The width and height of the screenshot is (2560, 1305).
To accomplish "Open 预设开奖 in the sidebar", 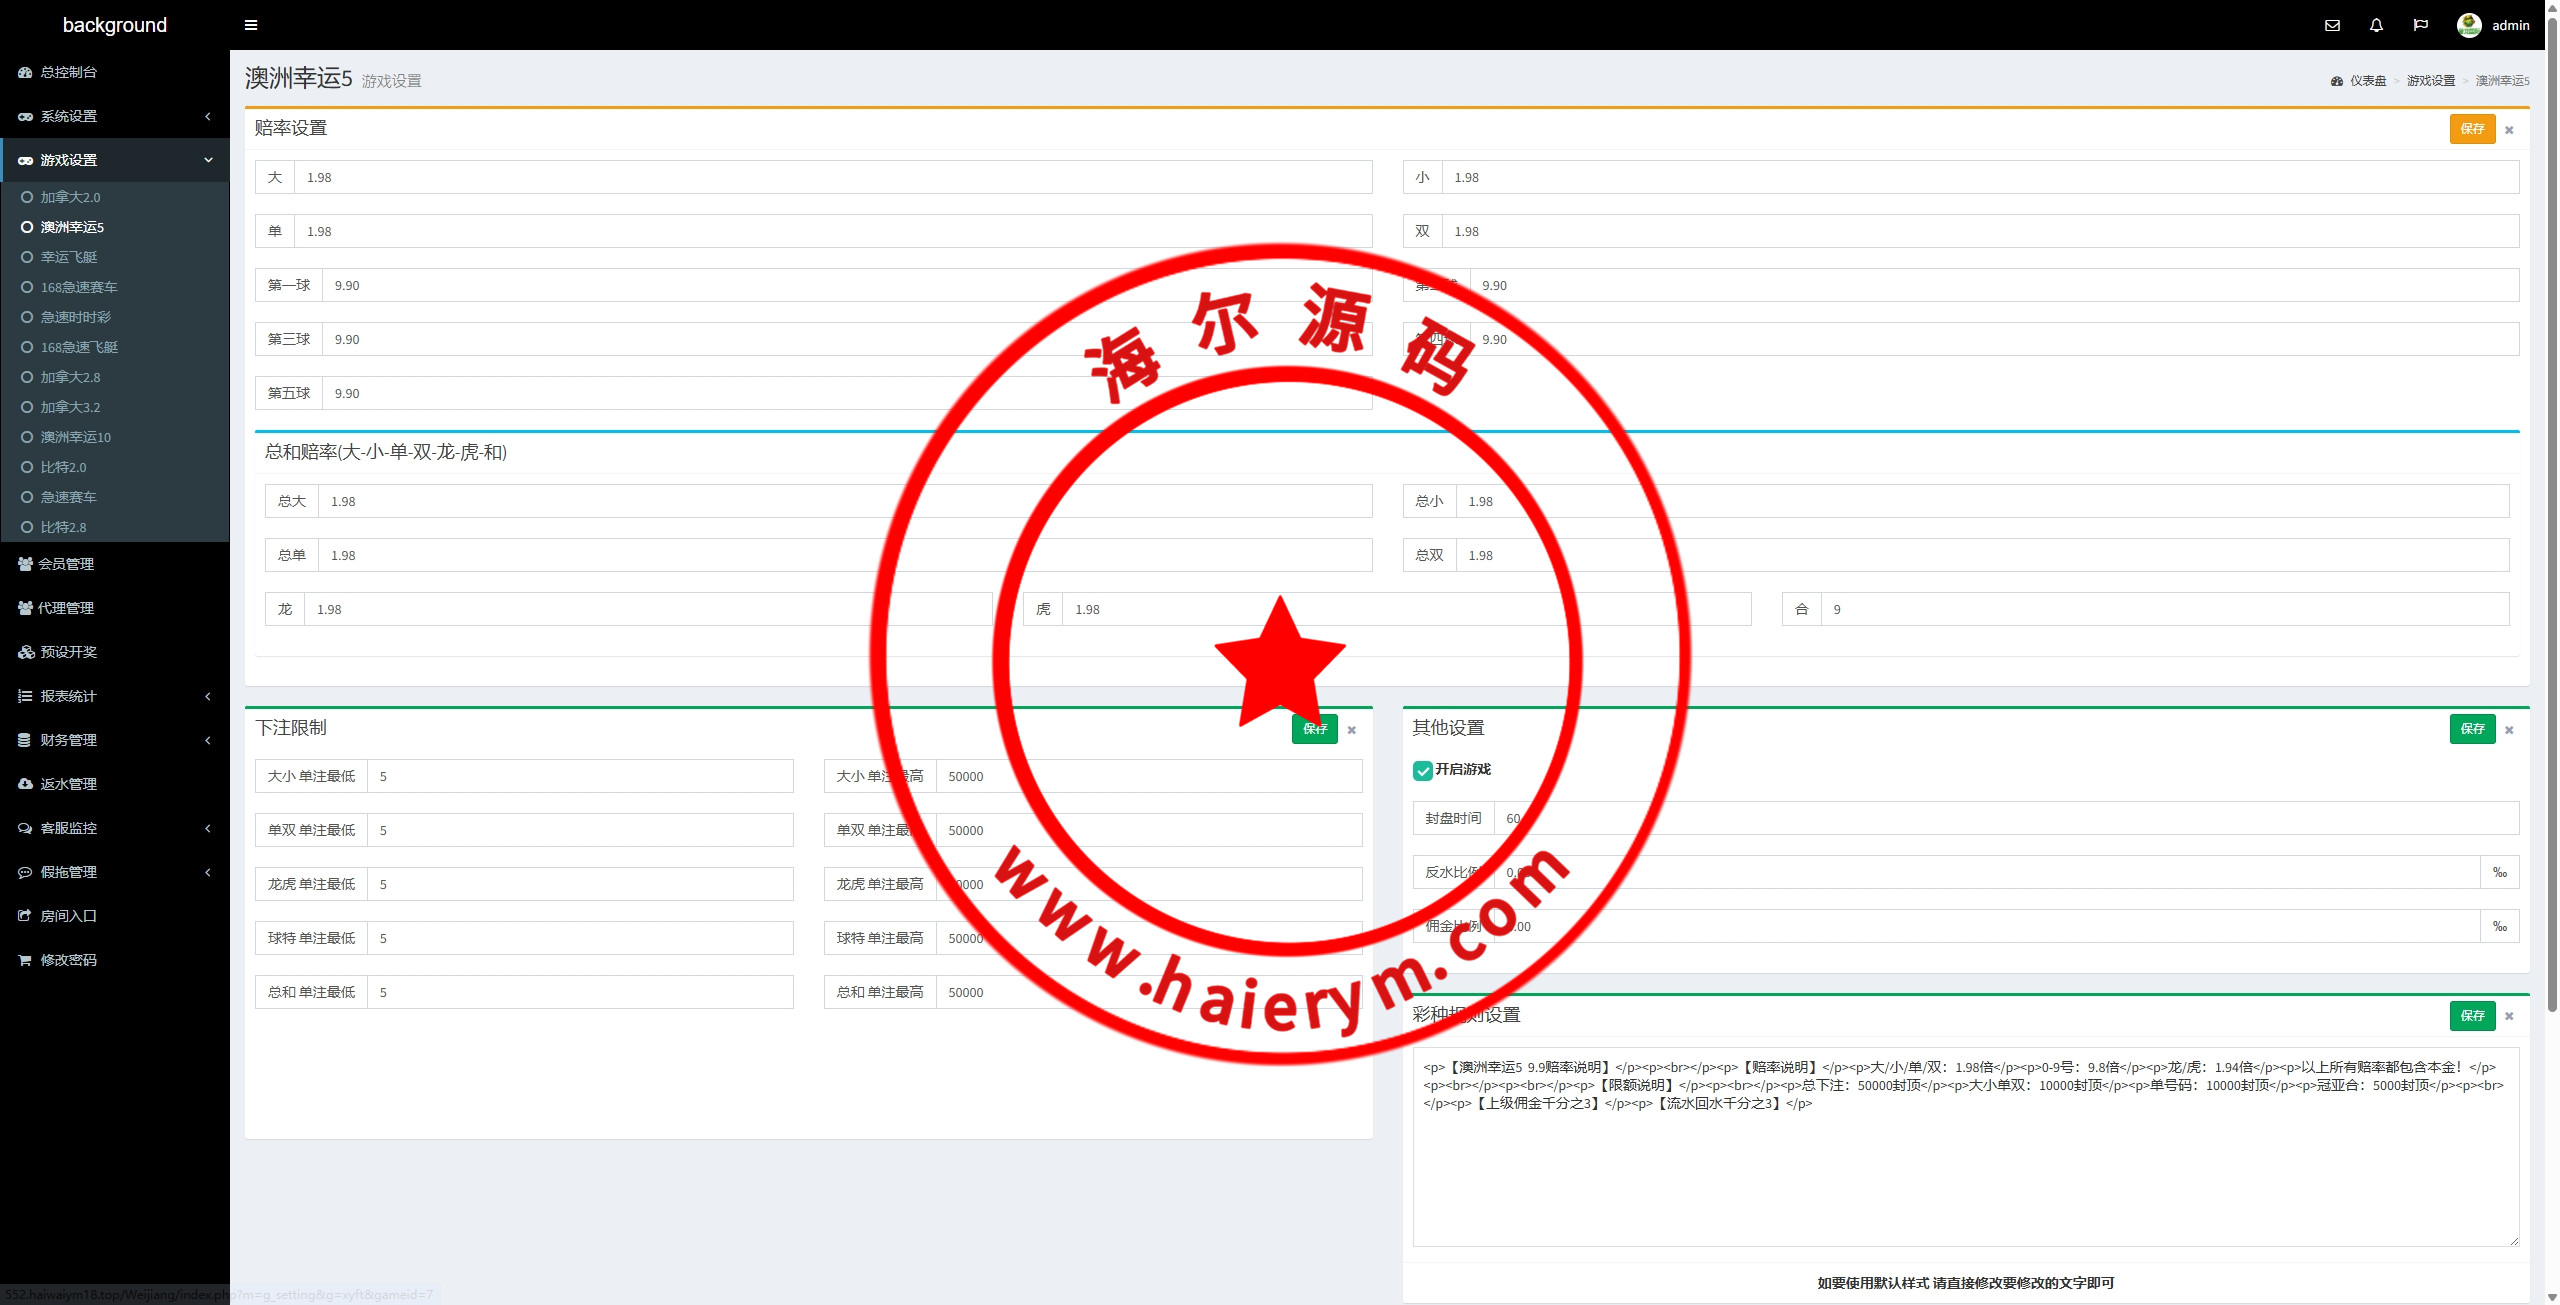I will click(68, 652).
